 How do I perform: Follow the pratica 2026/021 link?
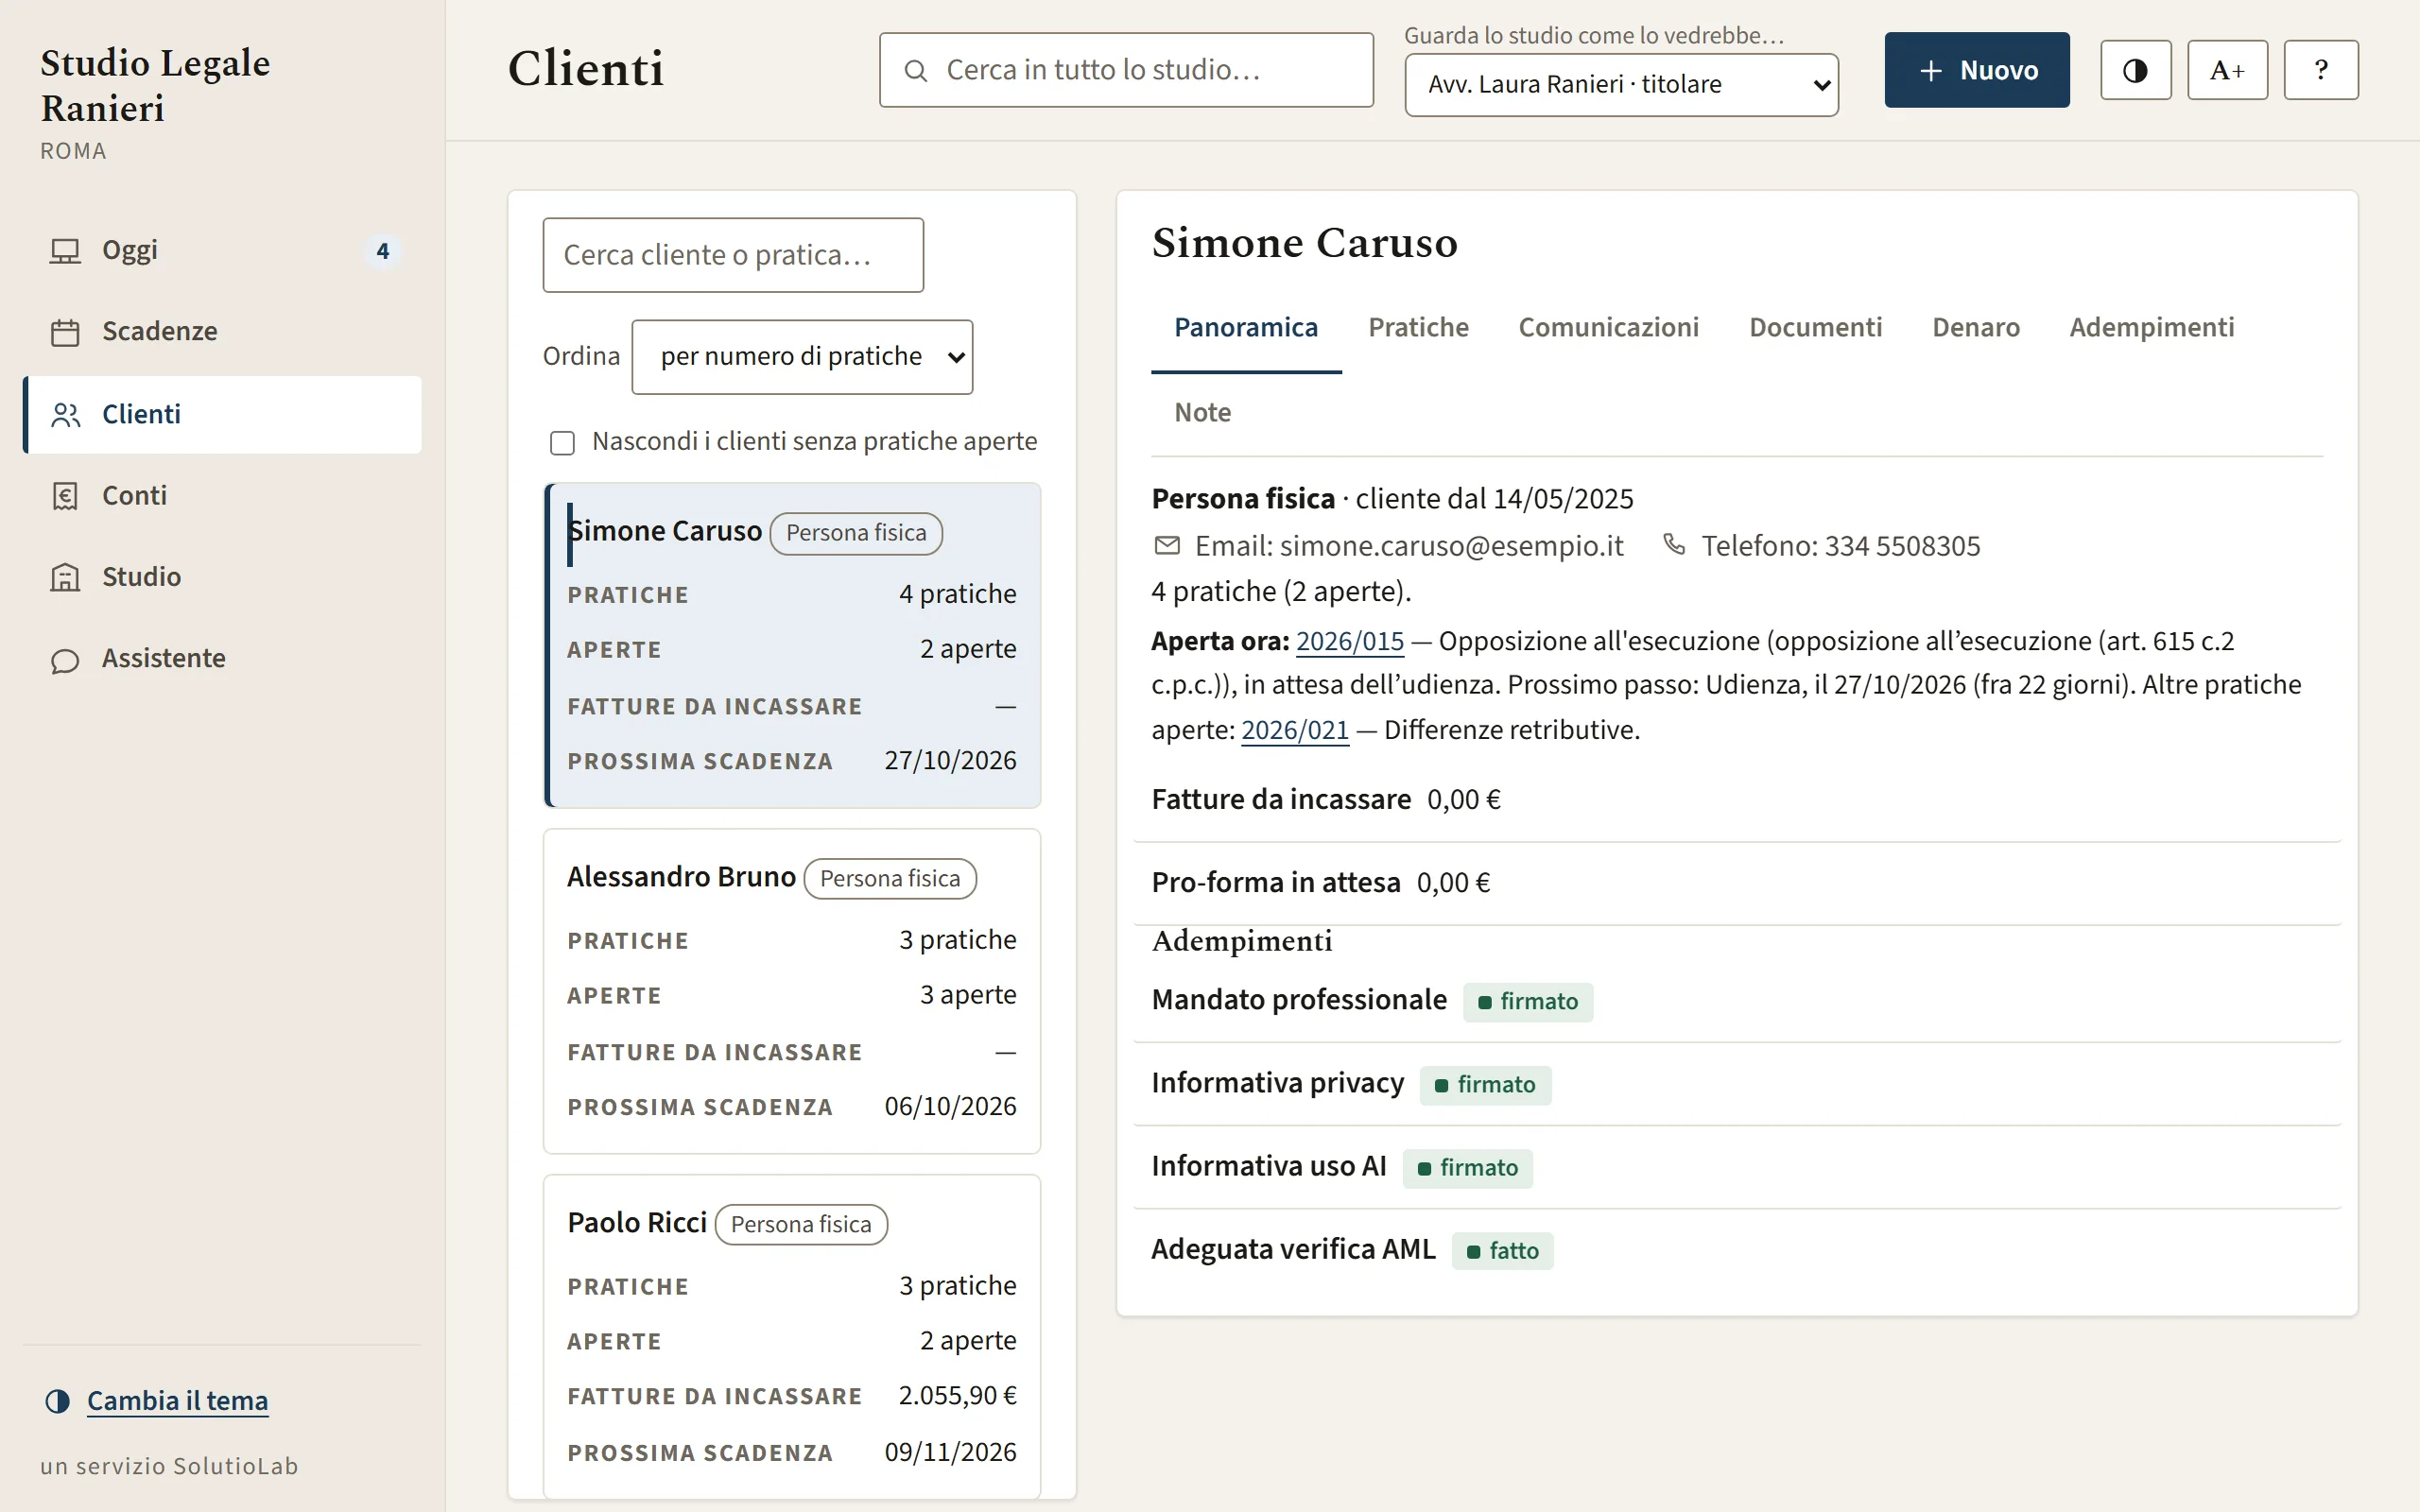[1295, 730]
